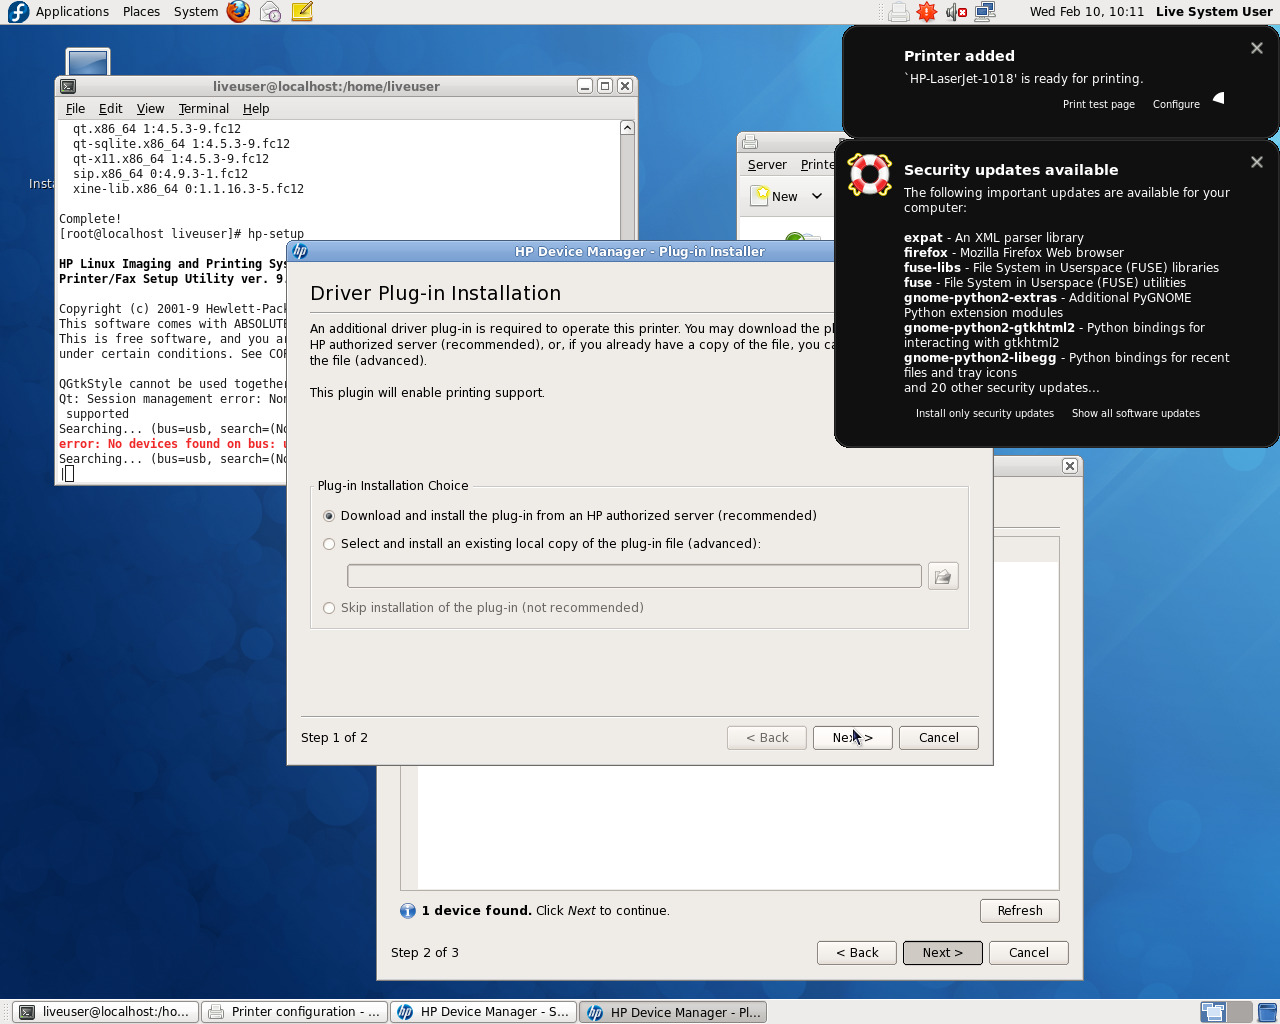This screenshot has height=1024, width=1280.
Task: Open the mail client panel icon
Action: pyautogui.click(x=270, y=12)
